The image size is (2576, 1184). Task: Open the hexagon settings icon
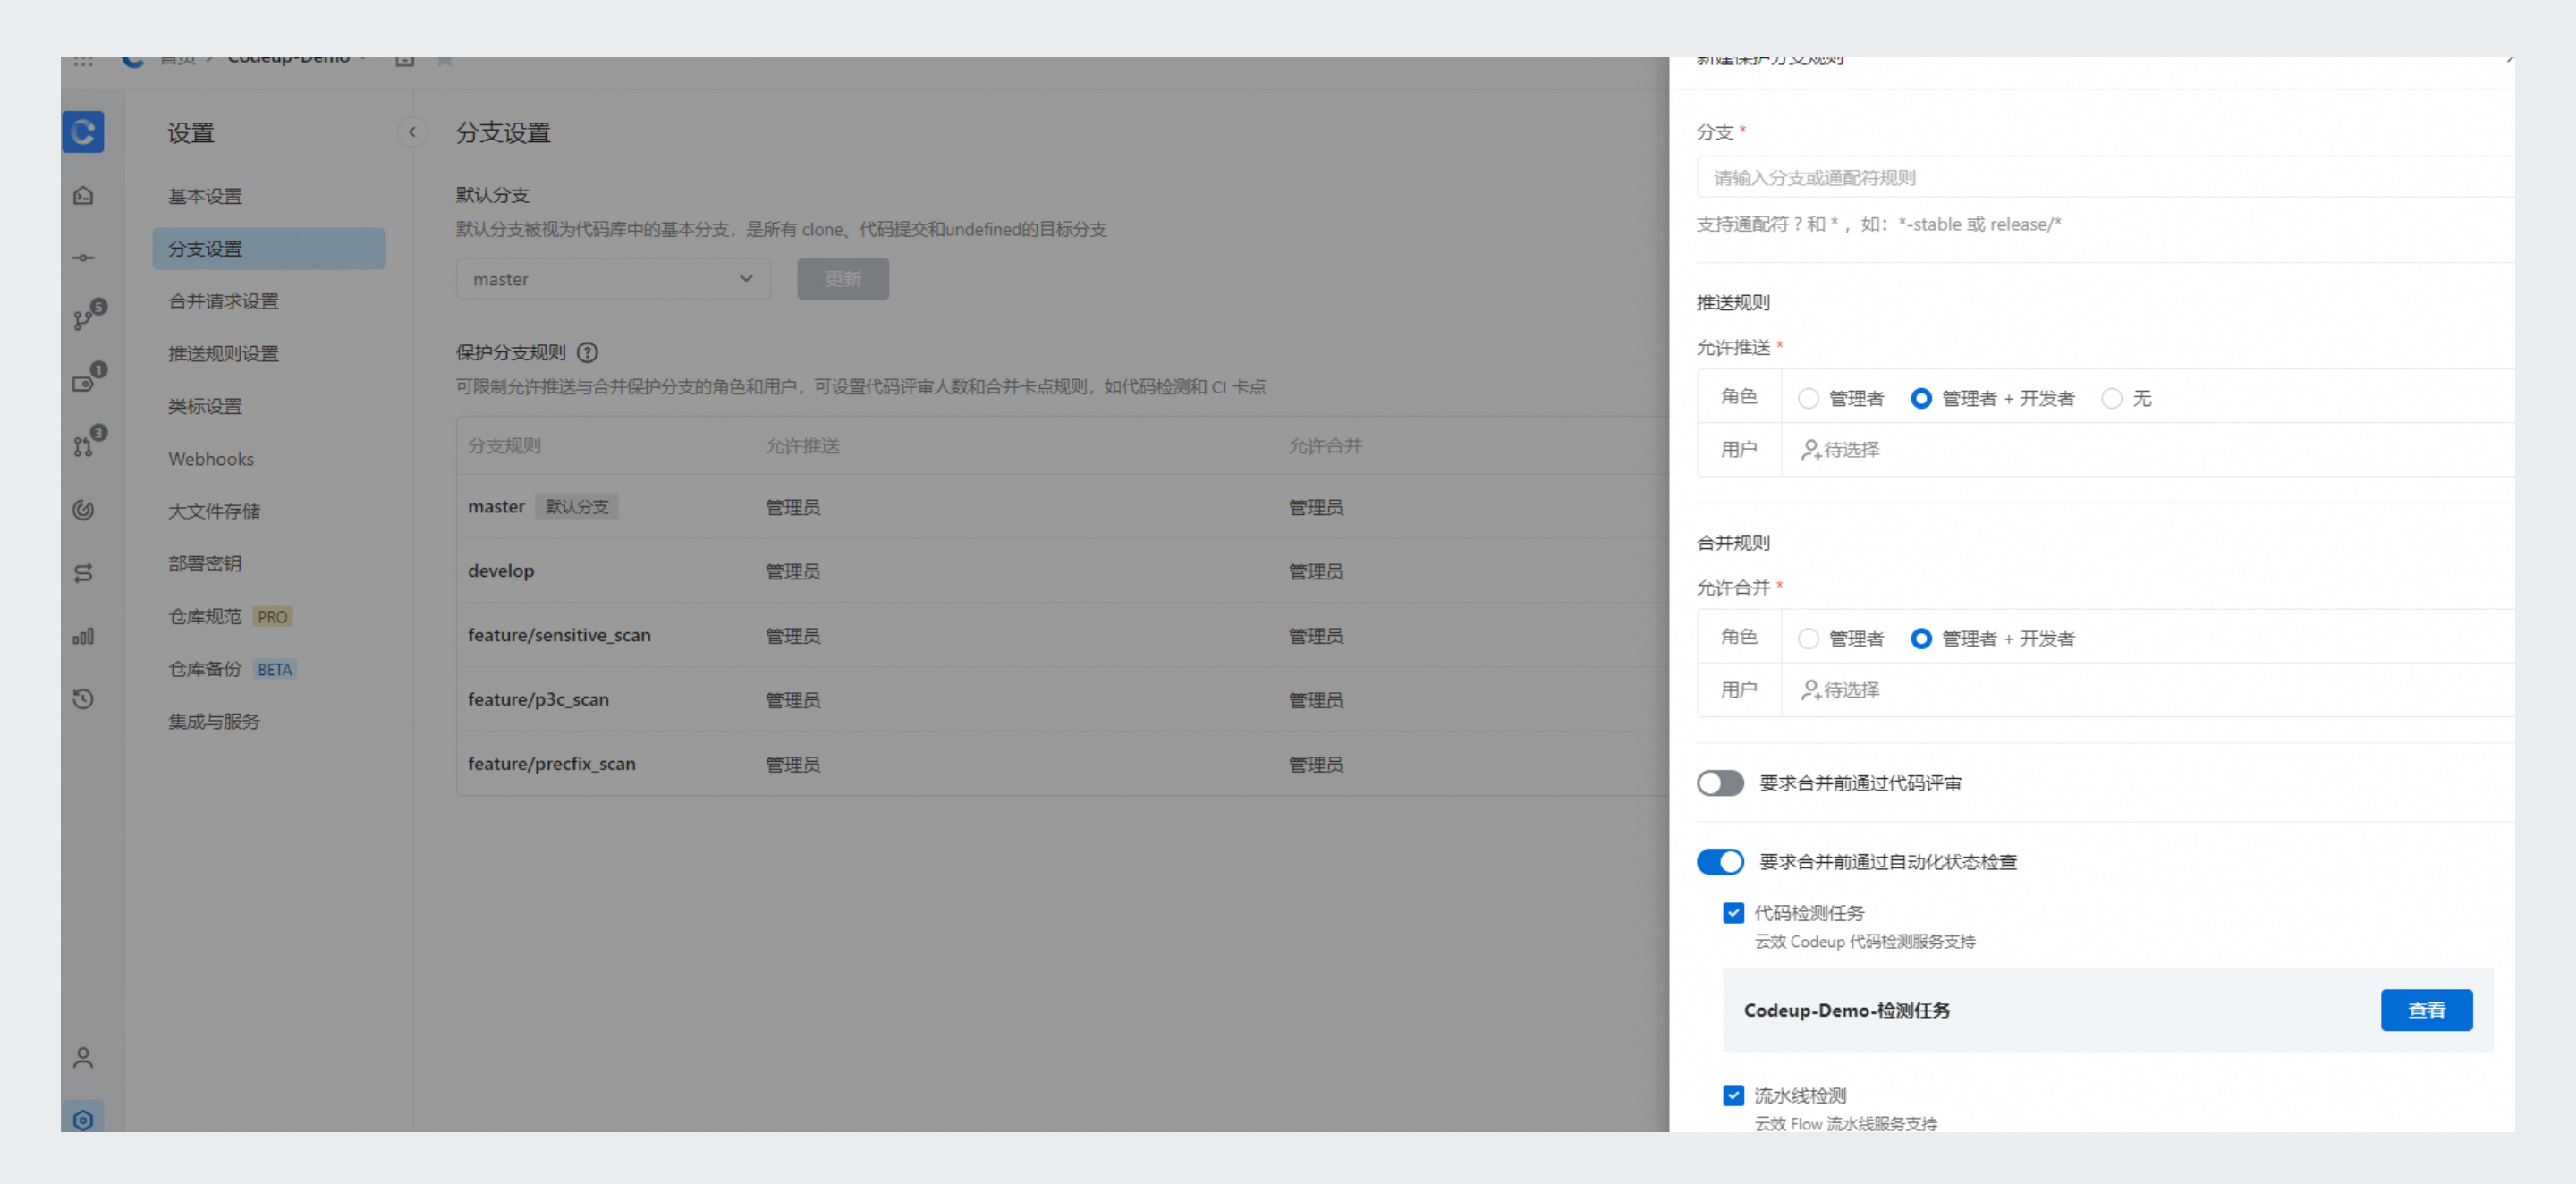(x=83, y=1120)
